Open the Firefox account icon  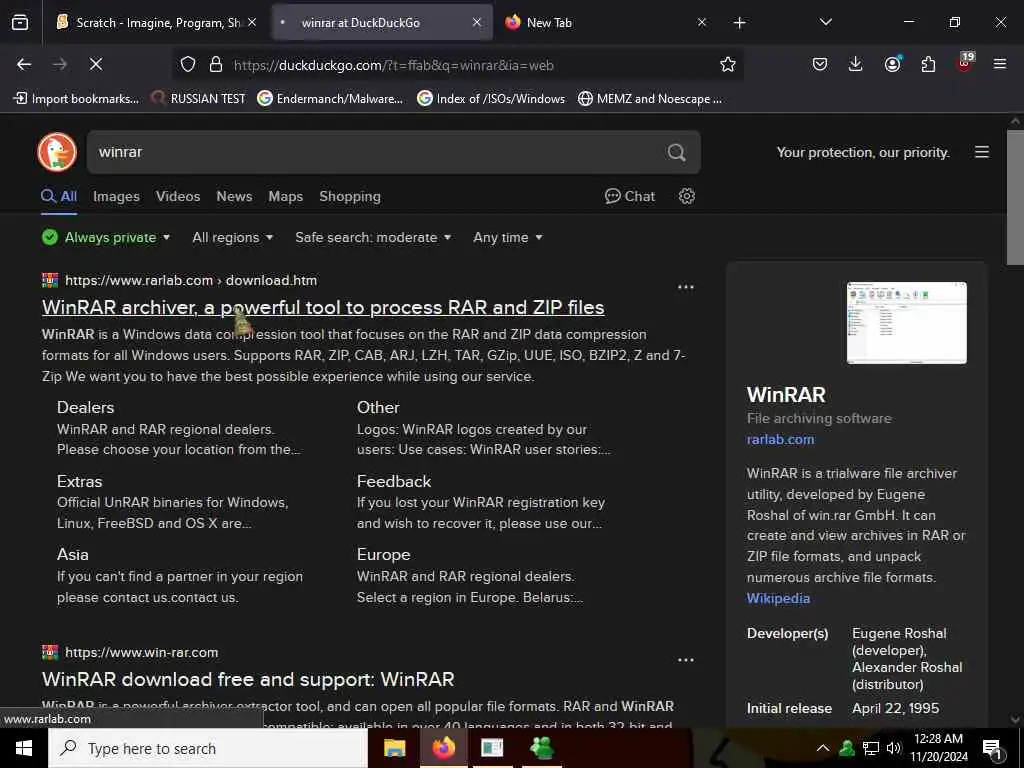pos(892,65)
